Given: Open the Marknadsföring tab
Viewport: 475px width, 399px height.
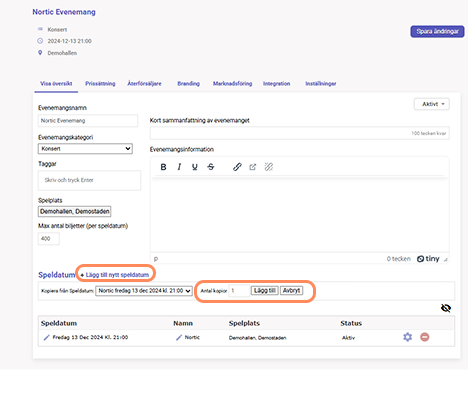Looking at the screenshot, I should (232, 84).
